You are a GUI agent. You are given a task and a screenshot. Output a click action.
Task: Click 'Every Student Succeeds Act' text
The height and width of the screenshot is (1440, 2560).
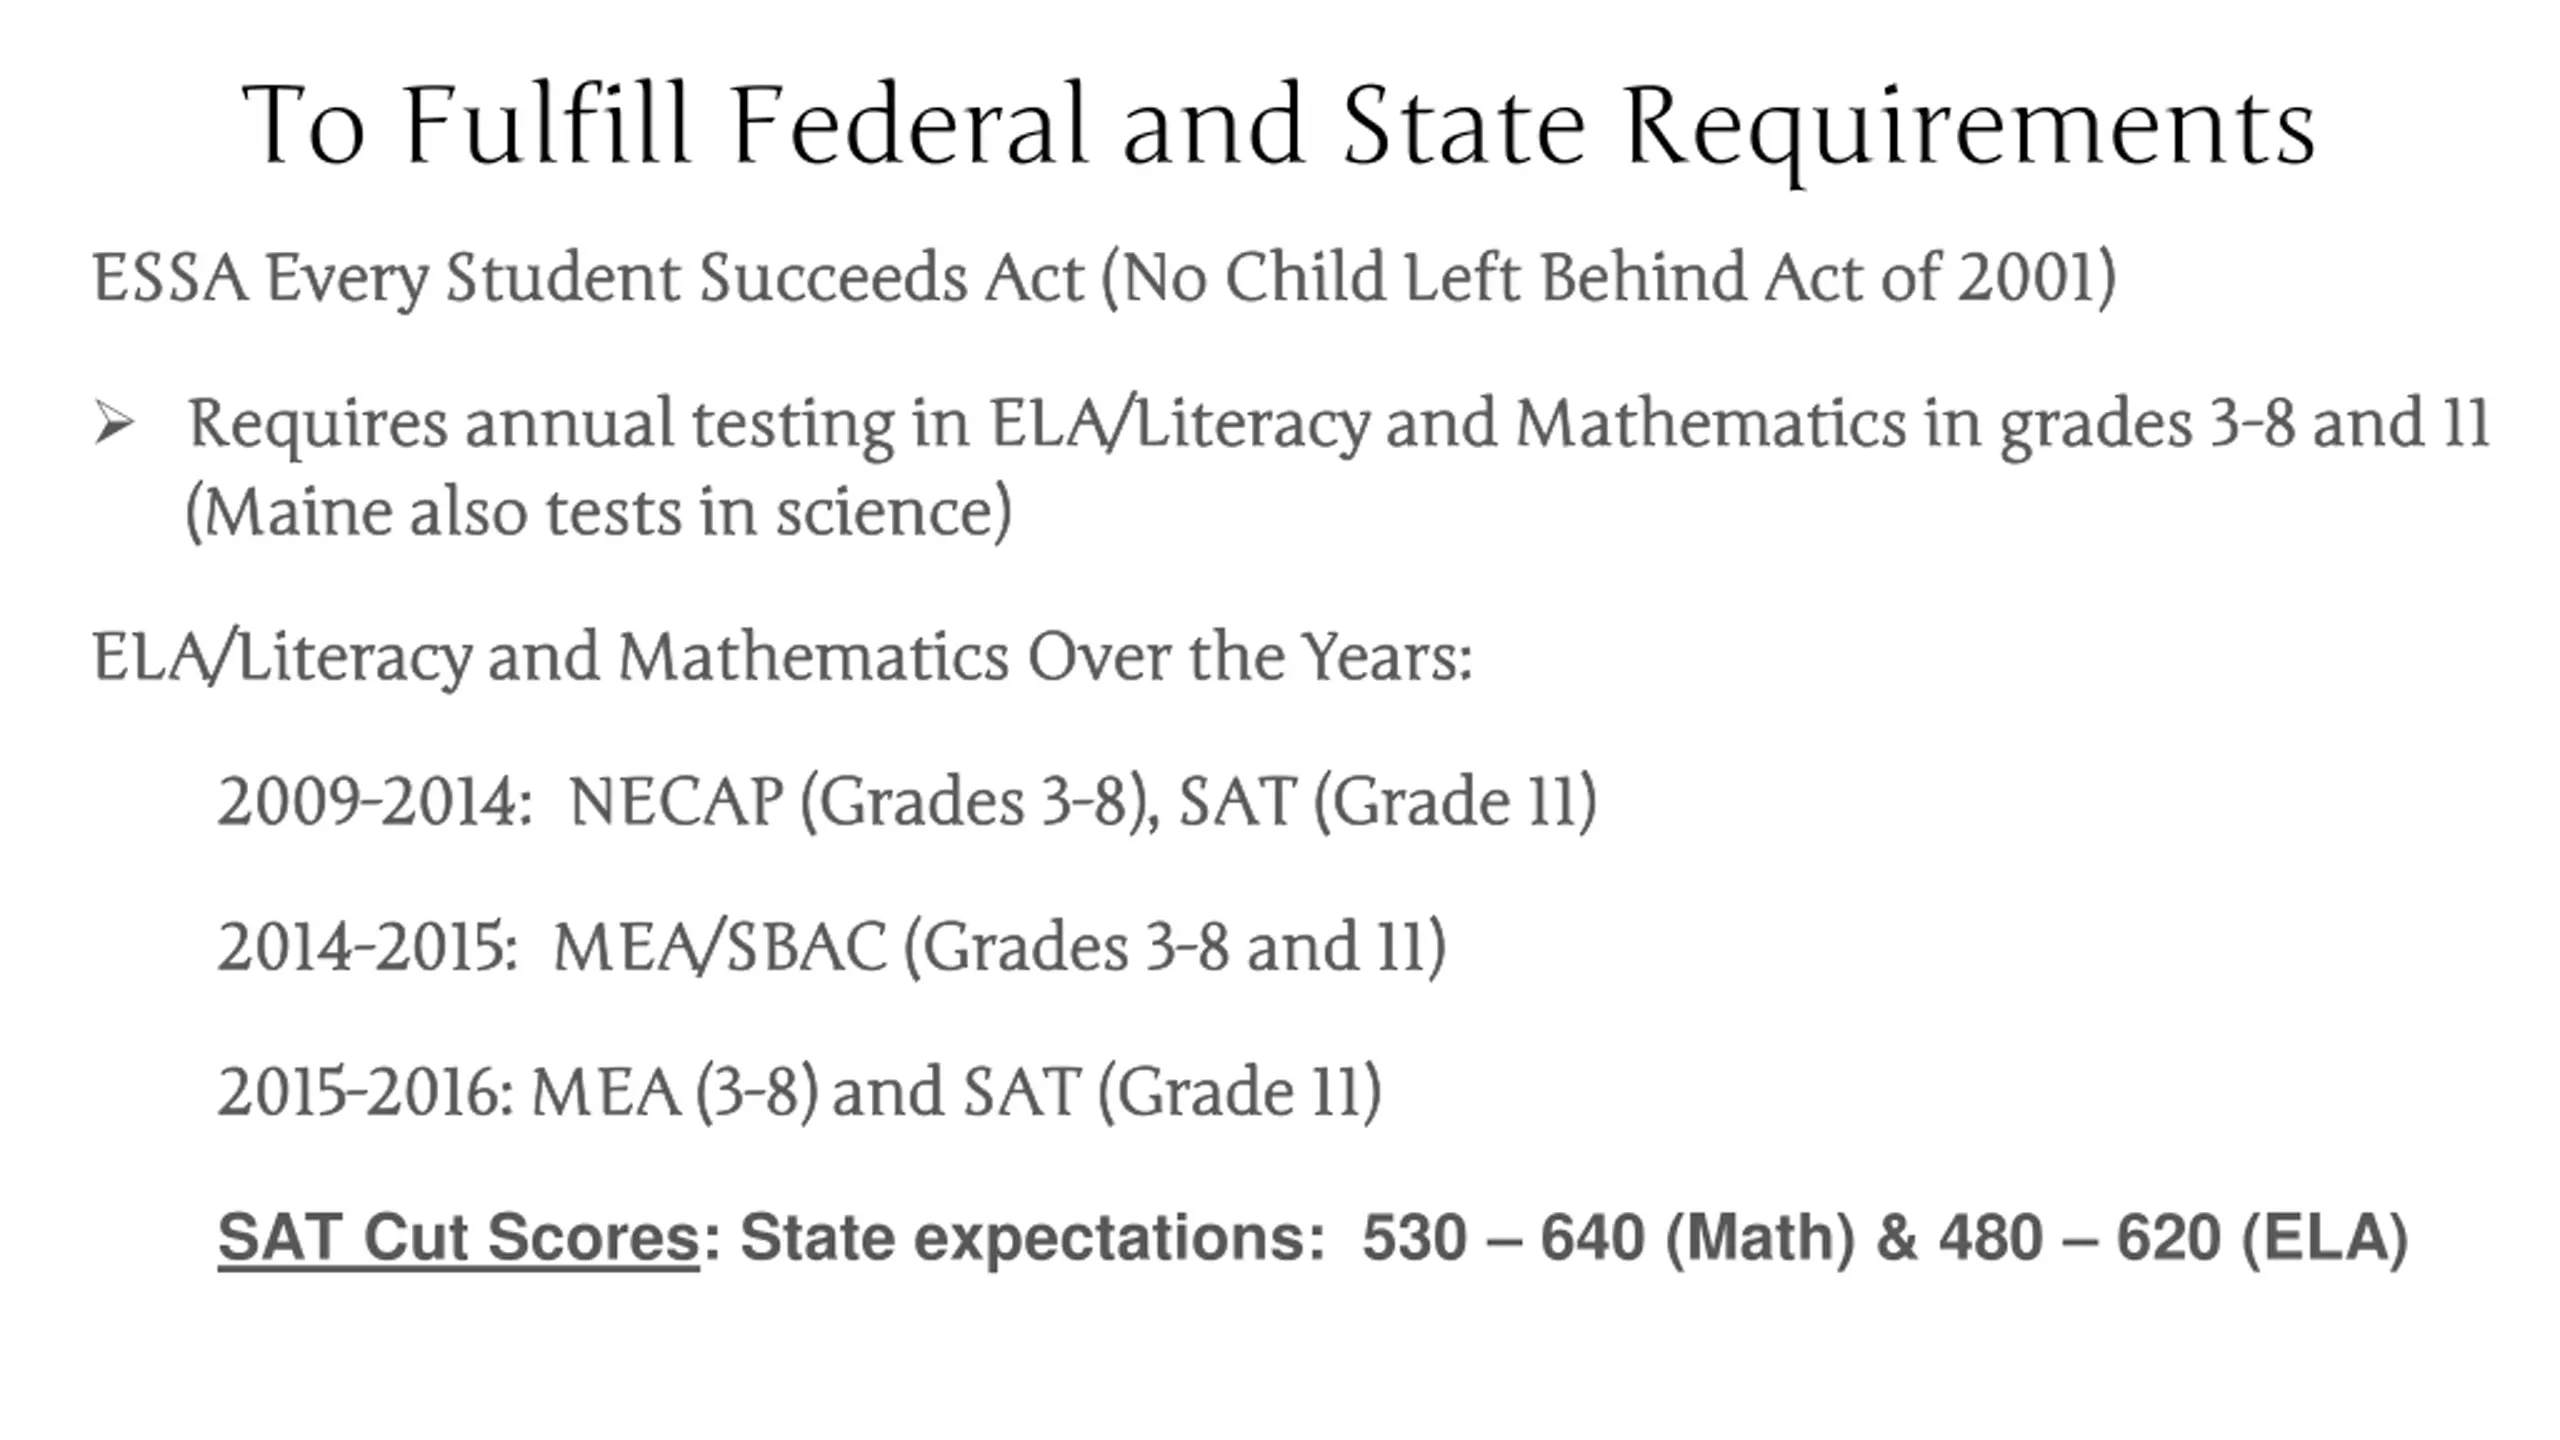(x=675, y=277)
